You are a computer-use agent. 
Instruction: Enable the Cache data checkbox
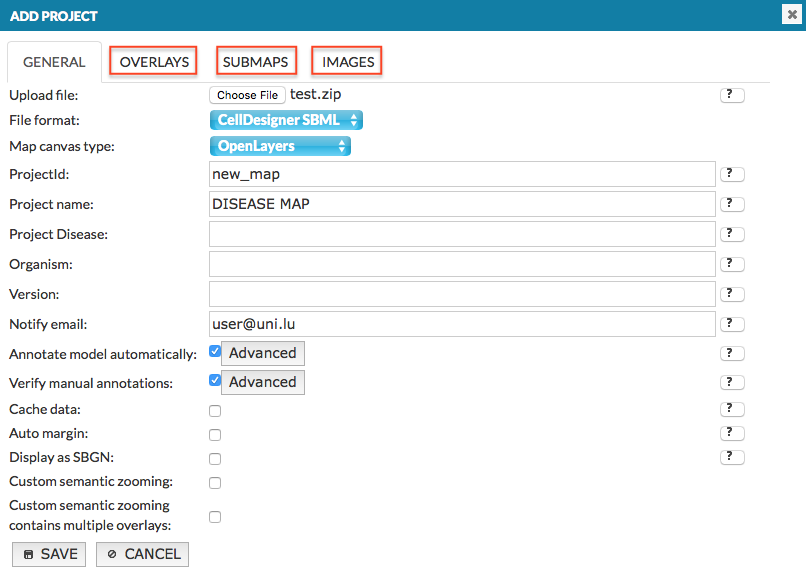point(215,411)
